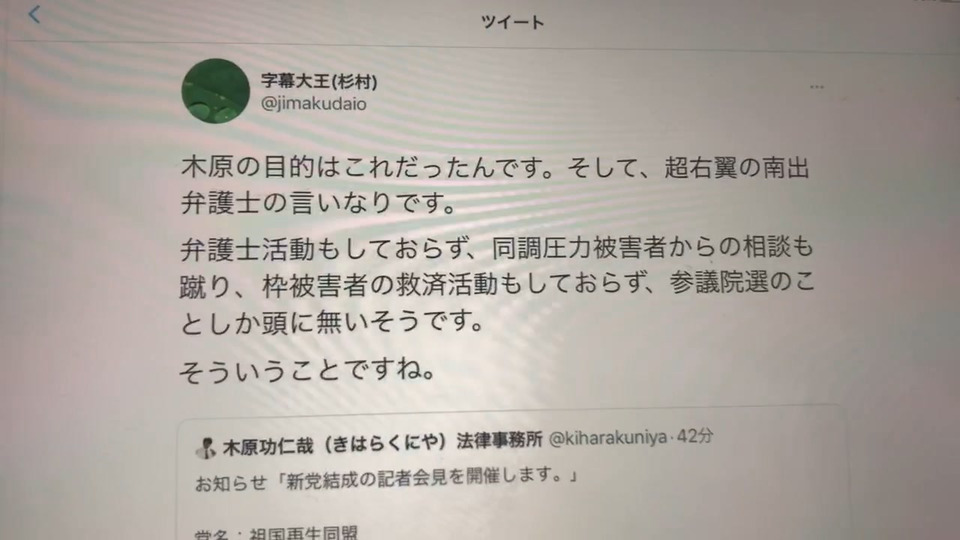Open the 字幕大王(杉村) display name
Image resolution: width=960 pixels, height=540 pixels.
point(319,81)
